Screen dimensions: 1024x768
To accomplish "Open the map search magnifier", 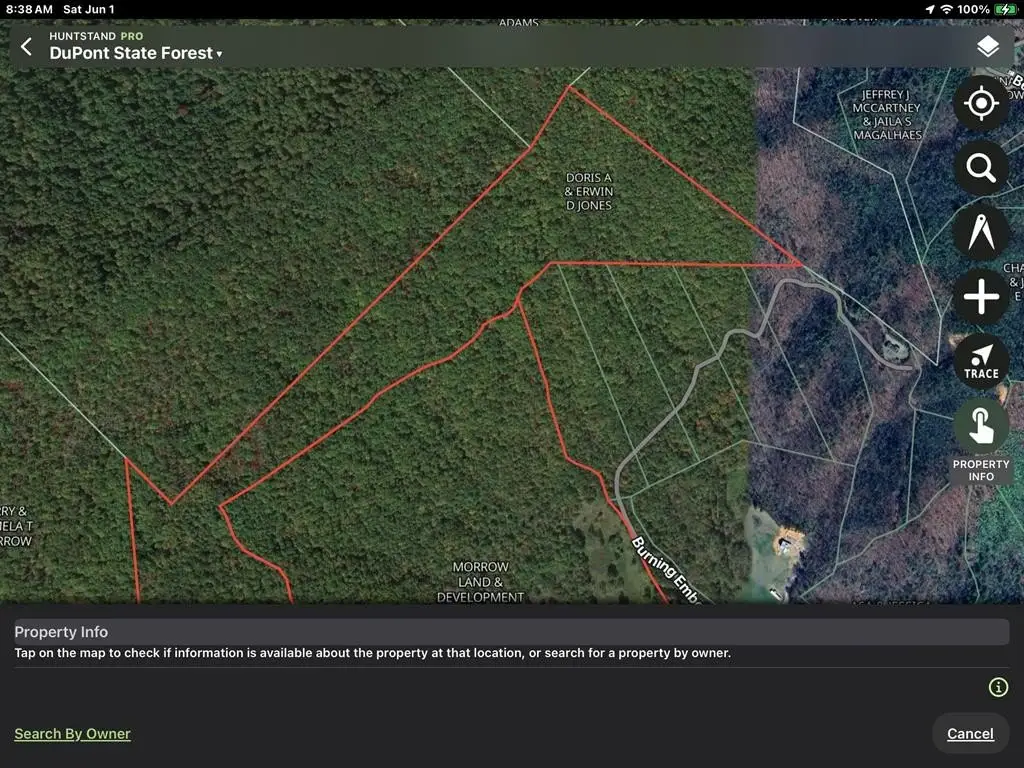I will [980, 167].
